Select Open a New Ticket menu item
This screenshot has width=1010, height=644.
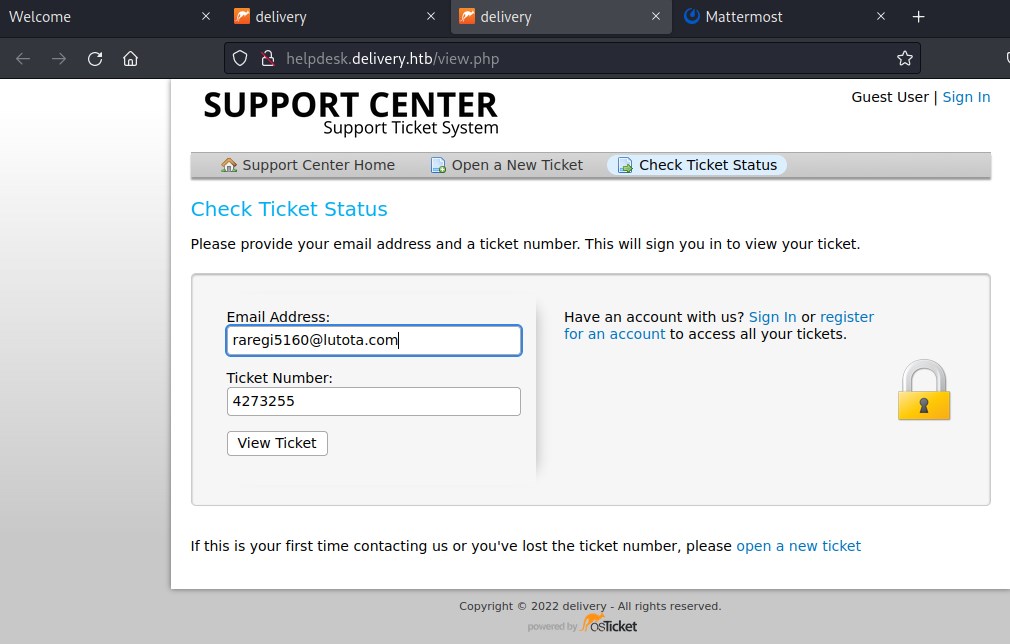[x=507, y=165]
